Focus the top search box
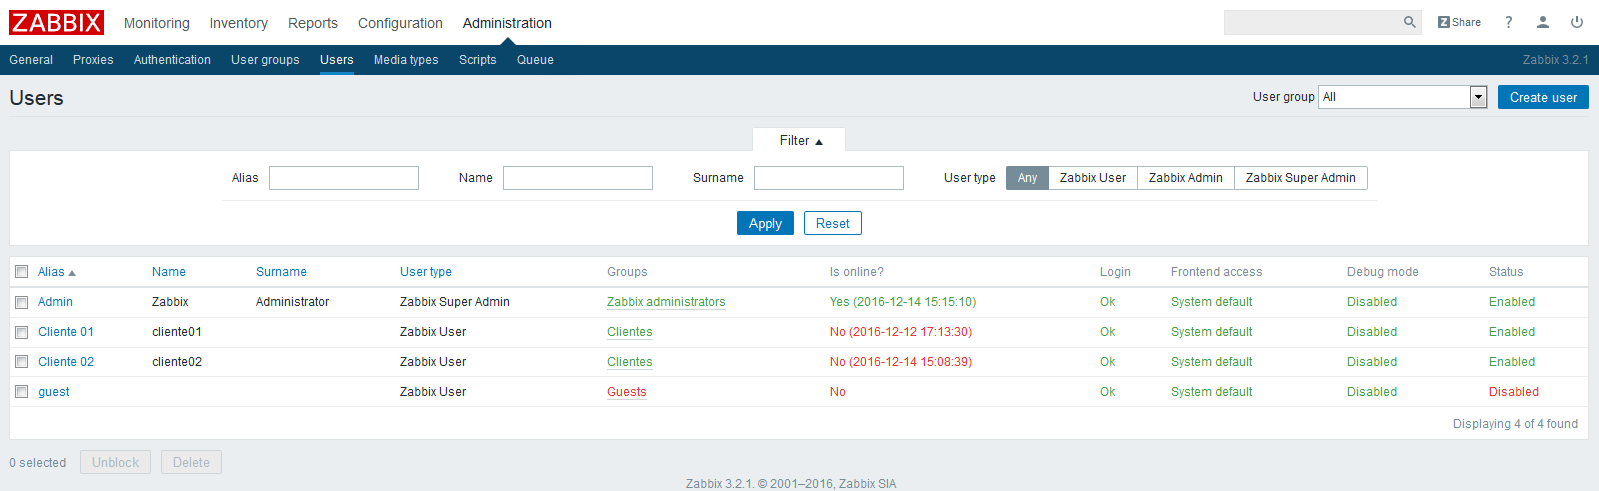Viewport: 1599px width, 491px height. pos(1312,22)
